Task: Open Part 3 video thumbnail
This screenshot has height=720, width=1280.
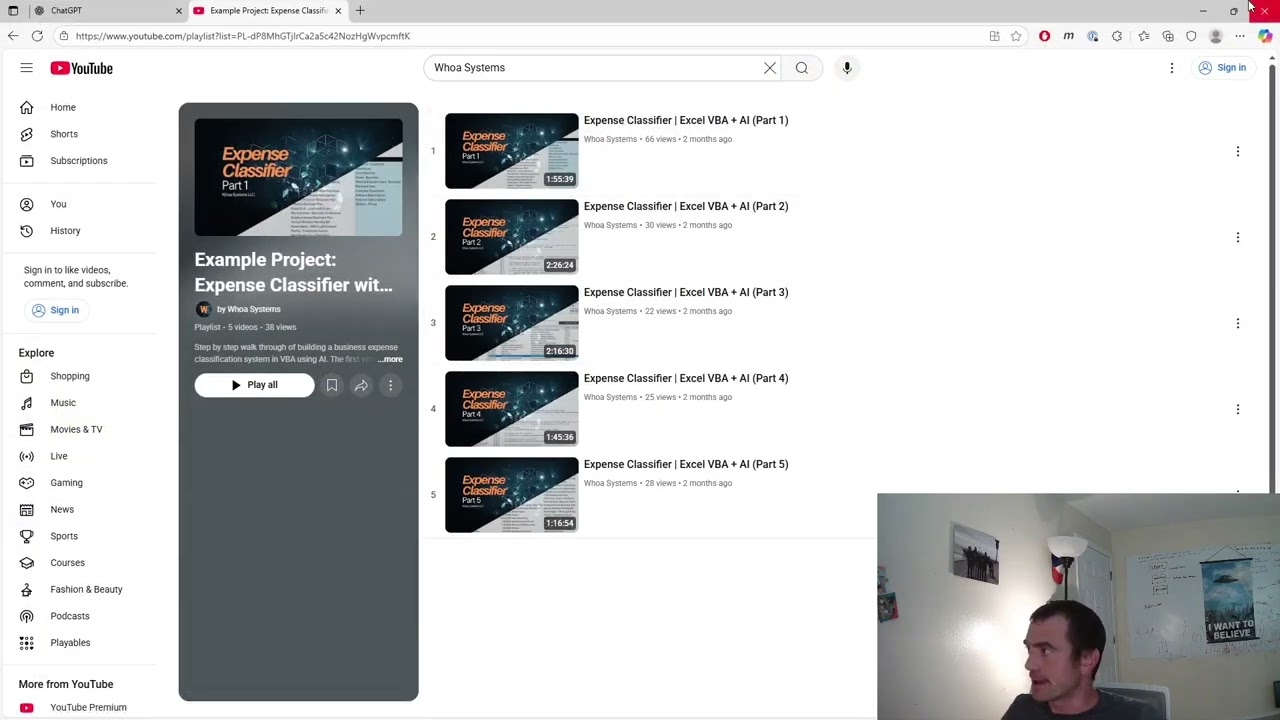Action: pyautogui.click(x=512, y=323)
